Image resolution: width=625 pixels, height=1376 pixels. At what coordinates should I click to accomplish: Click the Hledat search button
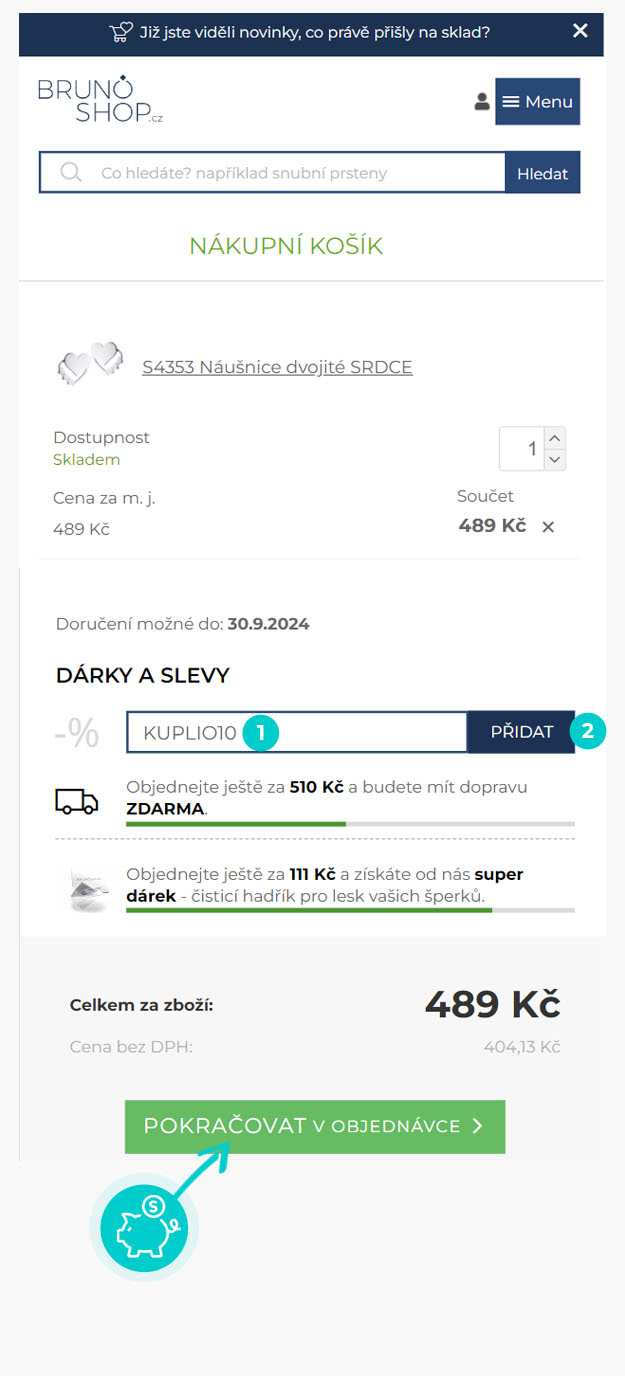click(542, 173)
